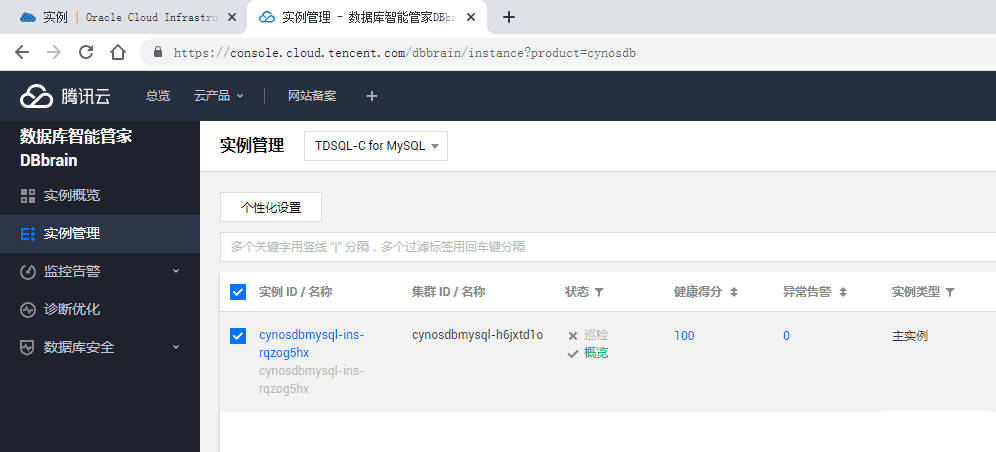Click the 巡检 cross status icon
This screenshot has height=452, width=996.
point(572,336)
